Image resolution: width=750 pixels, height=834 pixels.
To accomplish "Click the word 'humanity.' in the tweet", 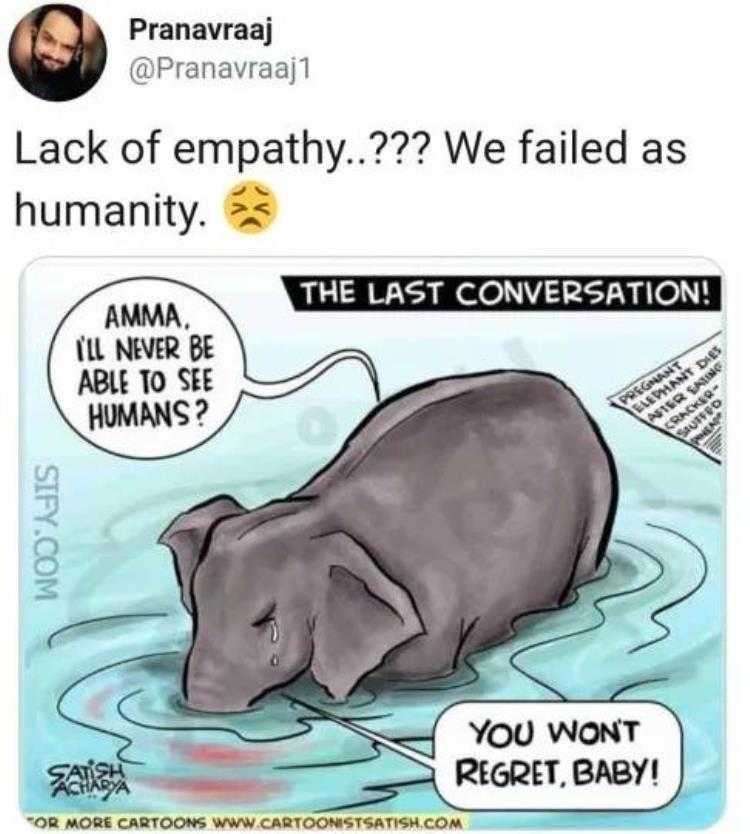I will click(110, 209).
